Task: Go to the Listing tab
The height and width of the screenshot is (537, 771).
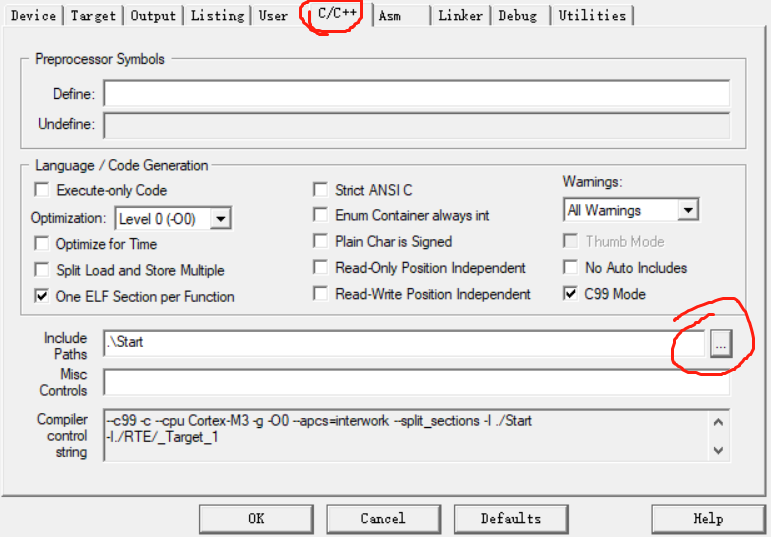Action: [217, 15]
